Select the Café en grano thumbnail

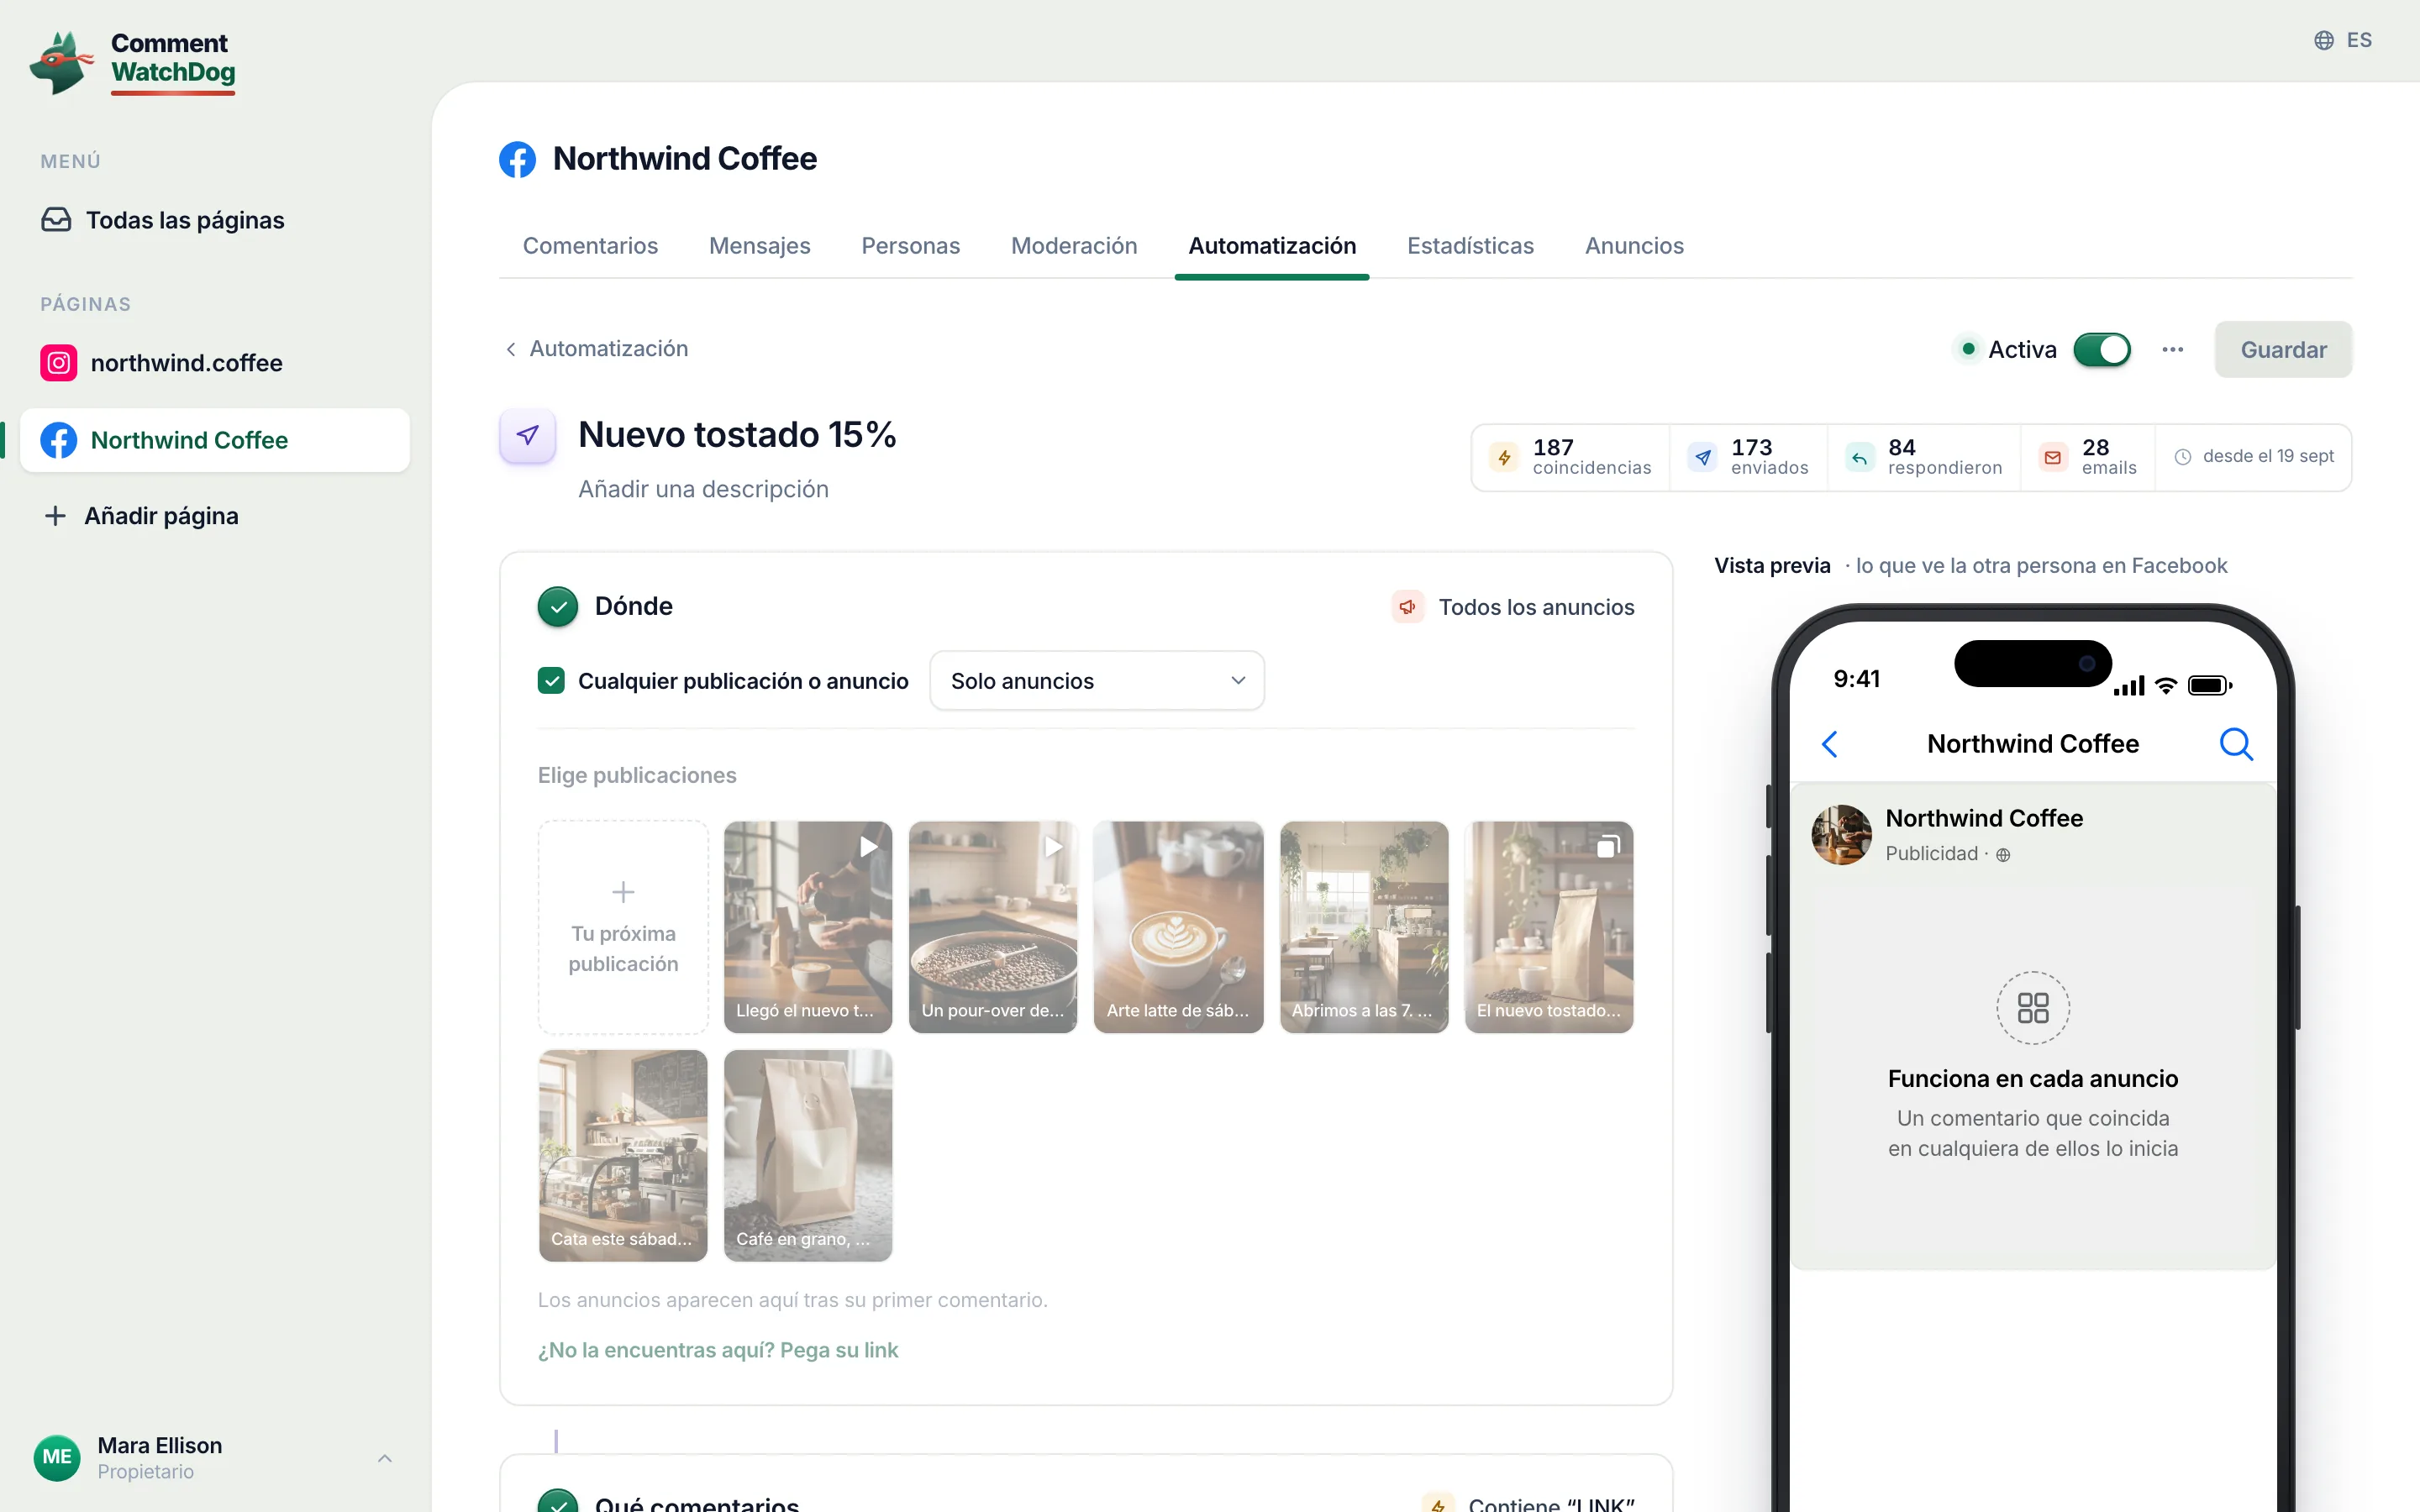808,1155
